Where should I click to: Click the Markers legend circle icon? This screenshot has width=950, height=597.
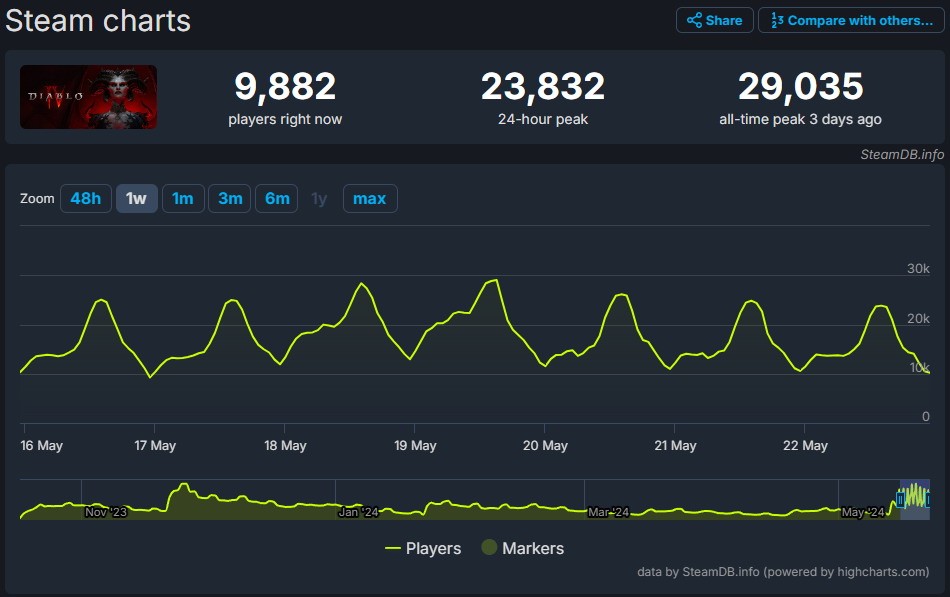pos(489,548)
